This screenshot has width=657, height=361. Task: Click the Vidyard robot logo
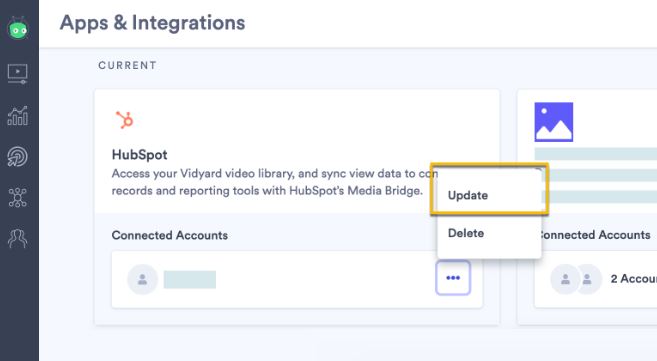[18, 28]
